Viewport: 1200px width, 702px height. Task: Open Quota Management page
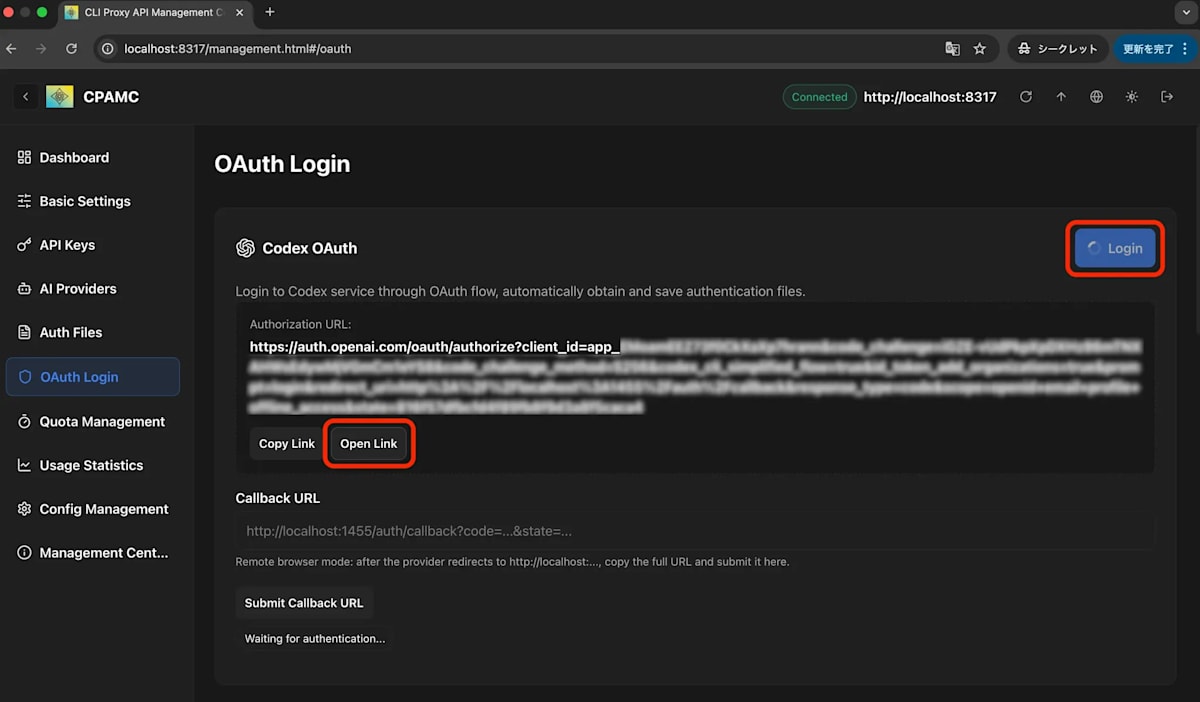[92, 421]
